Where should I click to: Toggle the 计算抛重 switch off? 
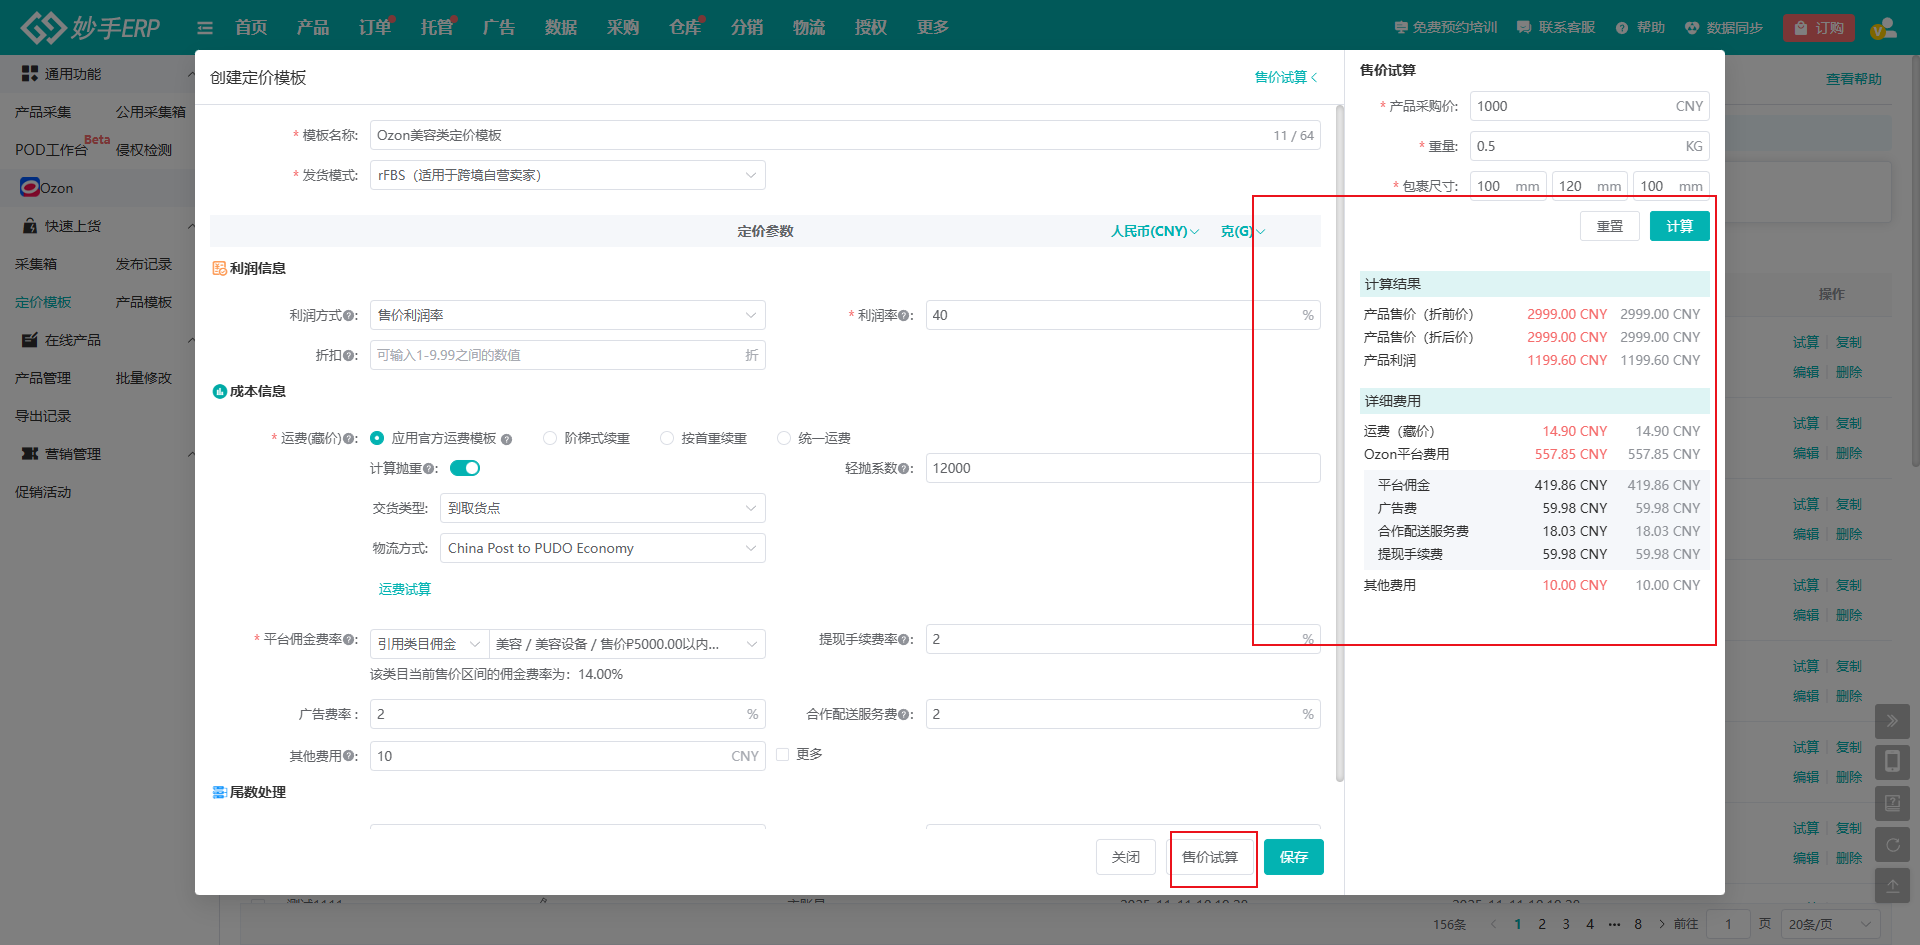pyautogui.click(x=465, y=468)
